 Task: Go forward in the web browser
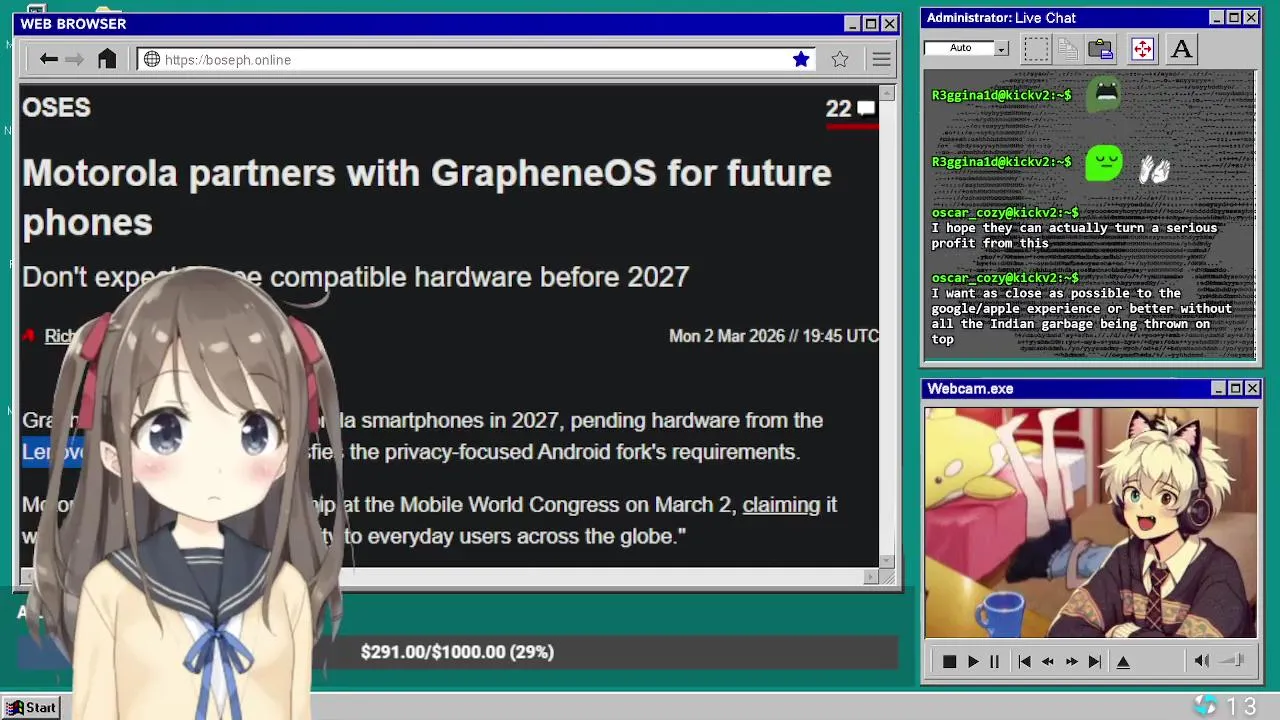click(74, 59)
